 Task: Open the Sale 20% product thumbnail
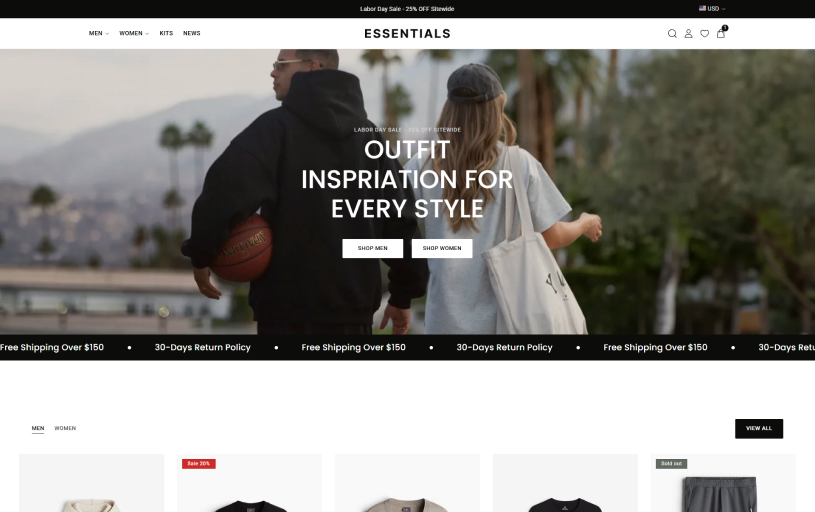(249, 483)
